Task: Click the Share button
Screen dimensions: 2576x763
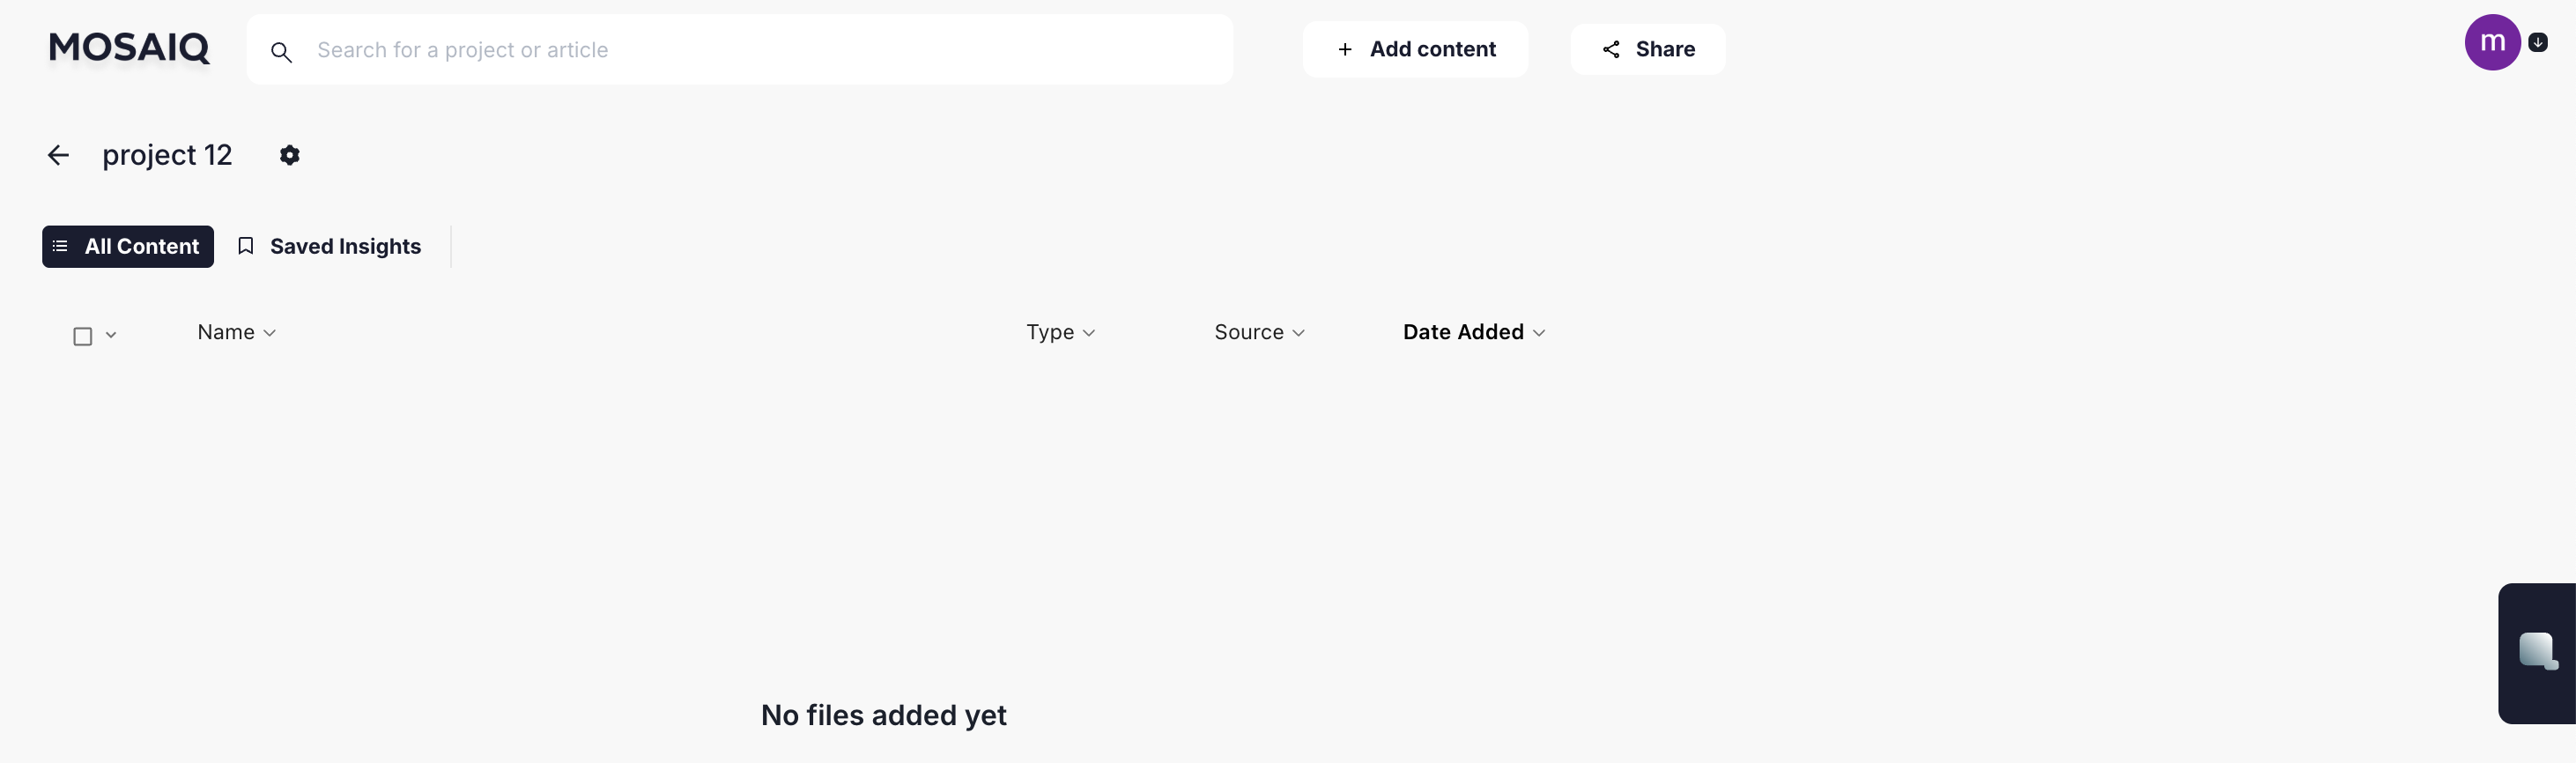Action: (x=1648, y=49)
